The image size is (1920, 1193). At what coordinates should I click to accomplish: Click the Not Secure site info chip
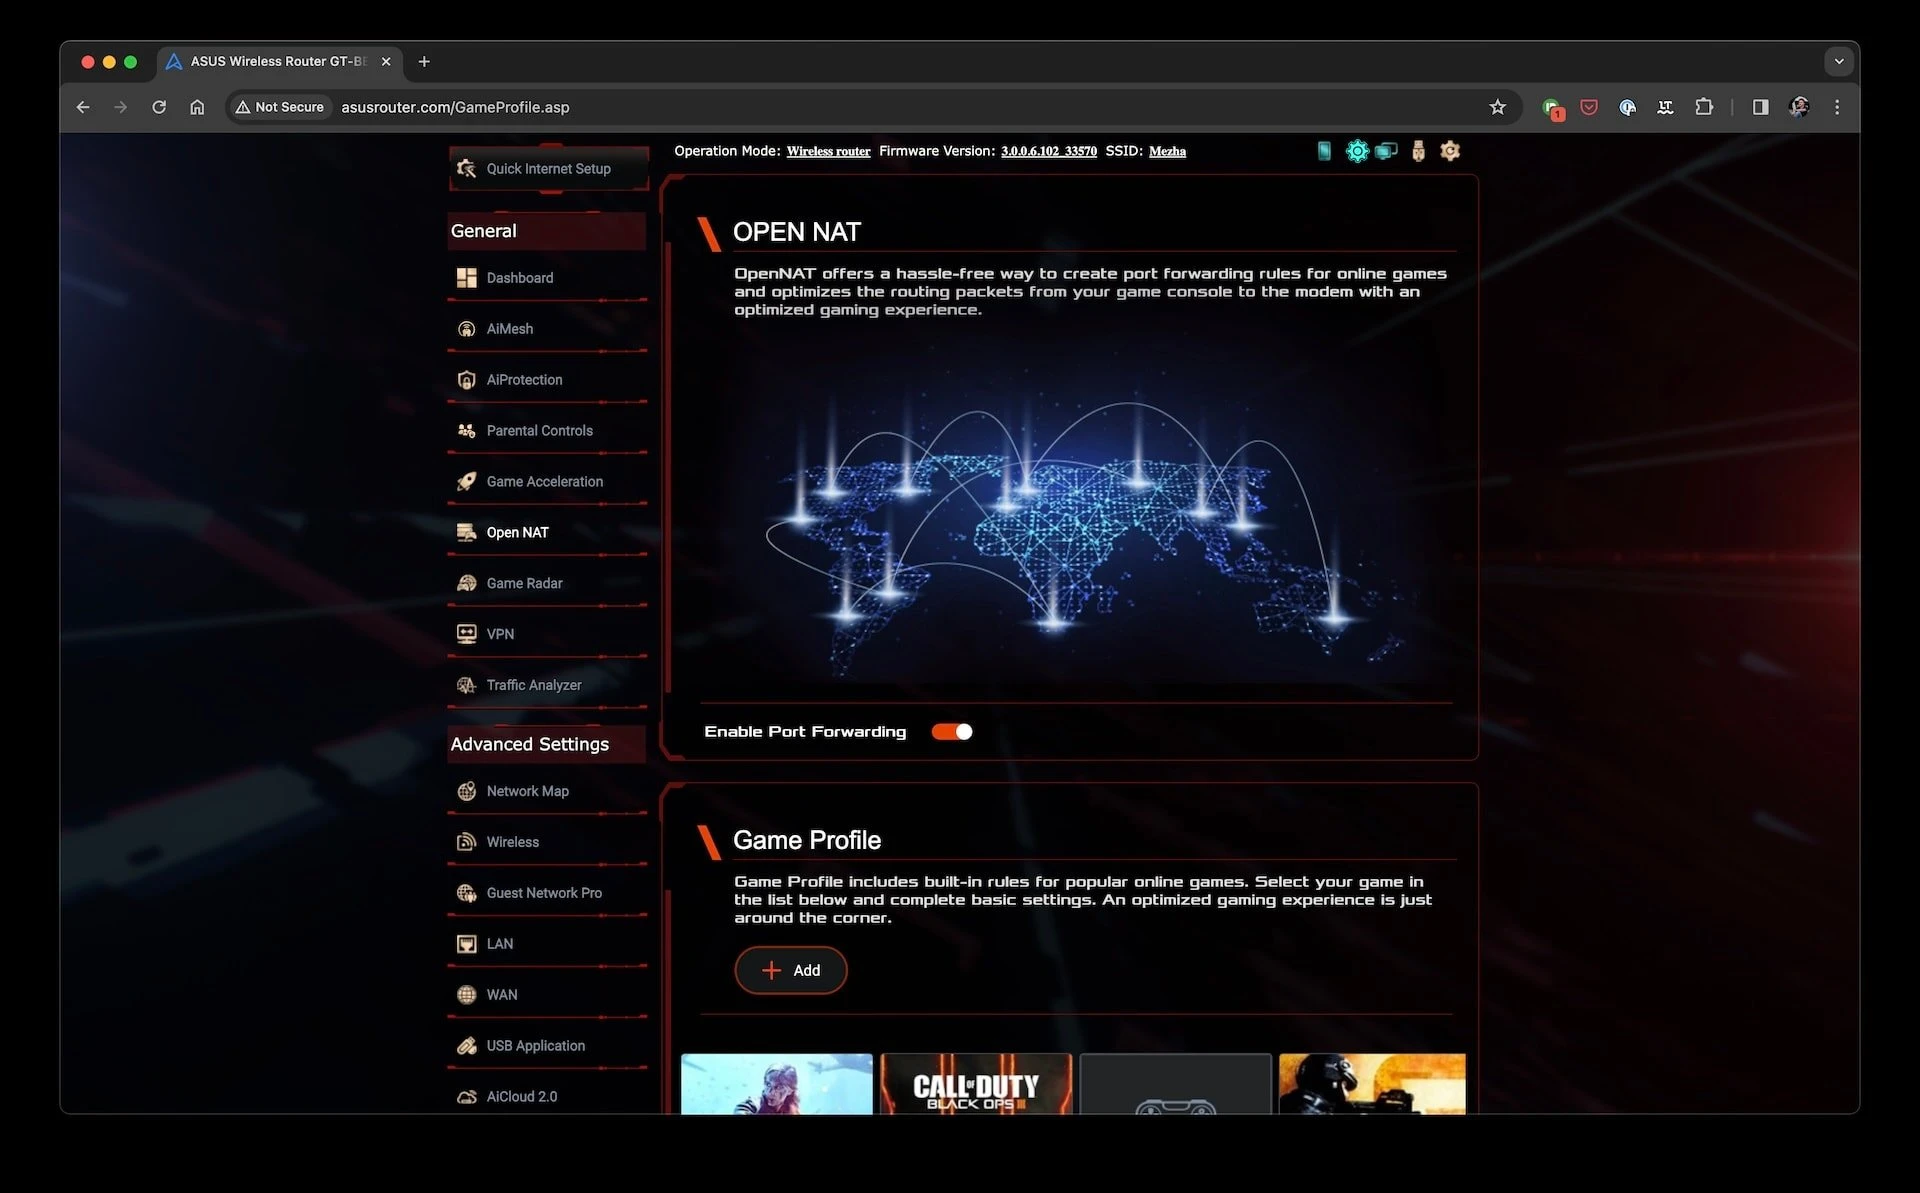pyautogui.click(x=280, y=107)
